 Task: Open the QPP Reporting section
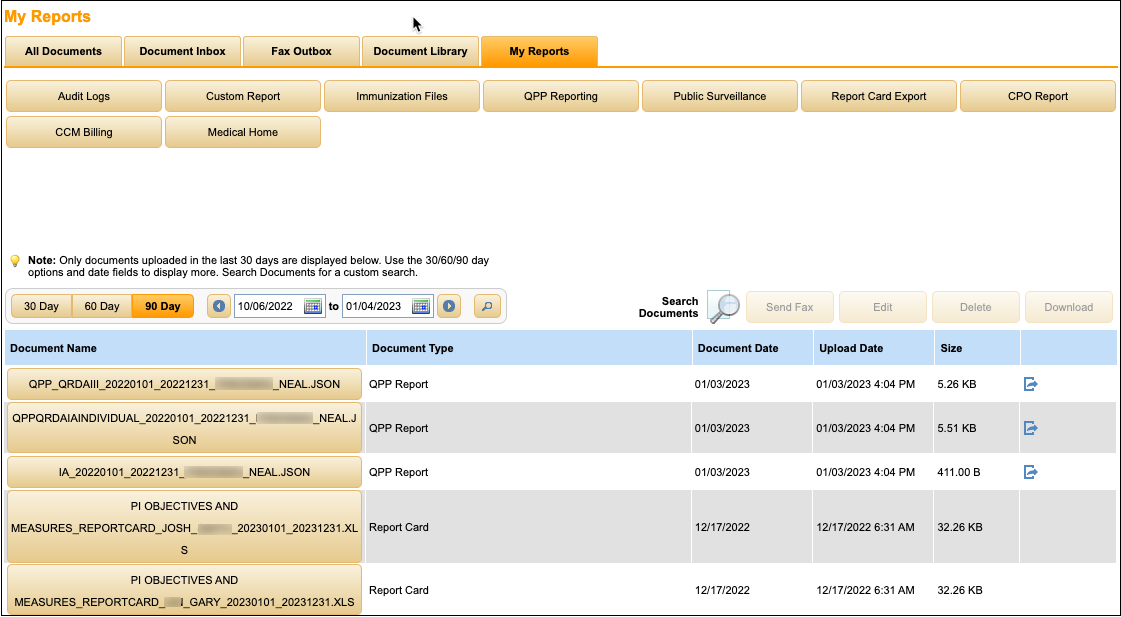tap(560, 96)
